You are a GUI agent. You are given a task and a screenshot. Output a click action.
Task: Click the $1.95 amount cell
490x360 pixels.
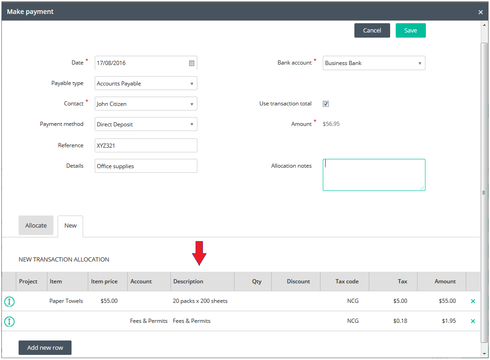coord(449,321)
